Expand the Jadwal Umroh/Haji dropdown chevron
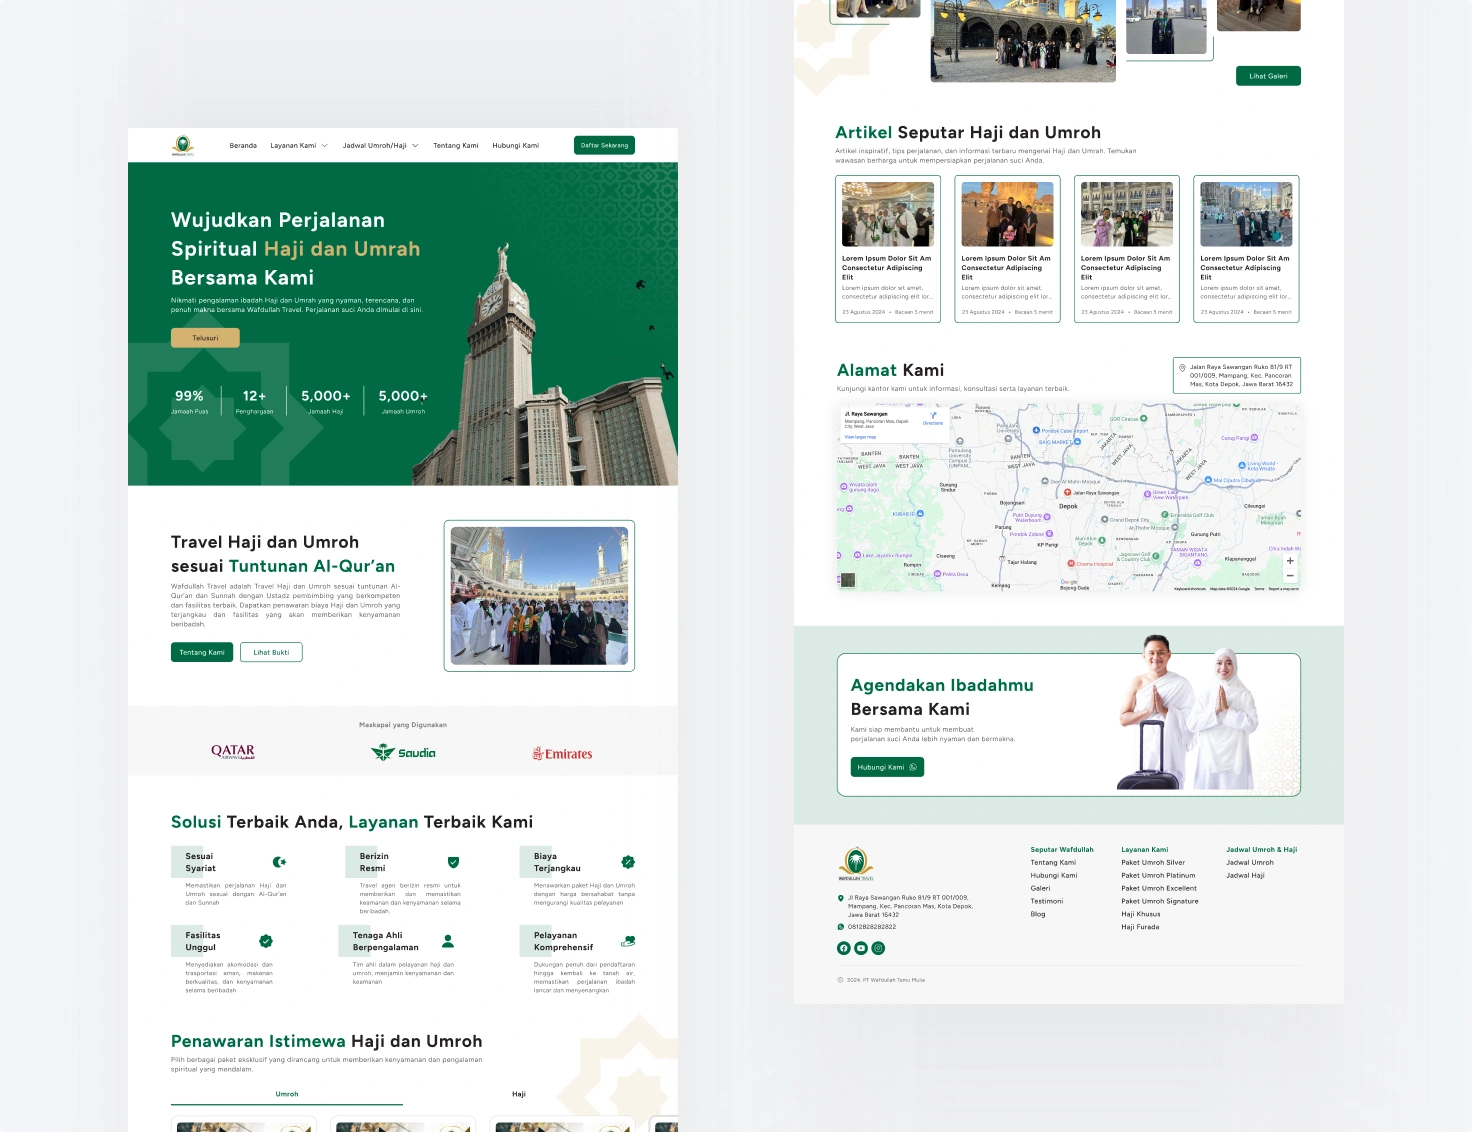This screenshot has width=1472, height=1132. coord(415,146)
